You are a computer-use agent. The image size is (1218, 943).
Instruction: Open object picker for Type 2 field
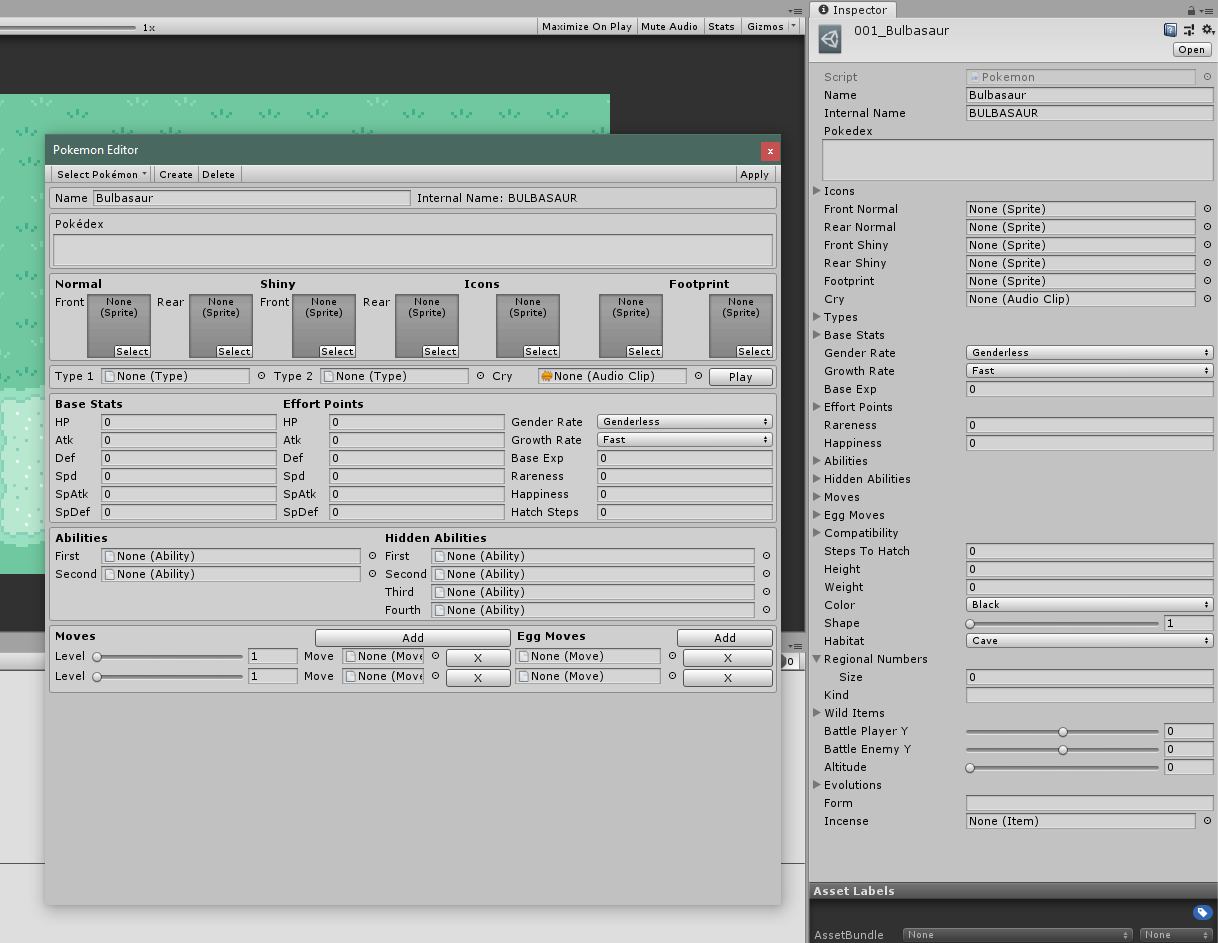click(x=480, y=376)
